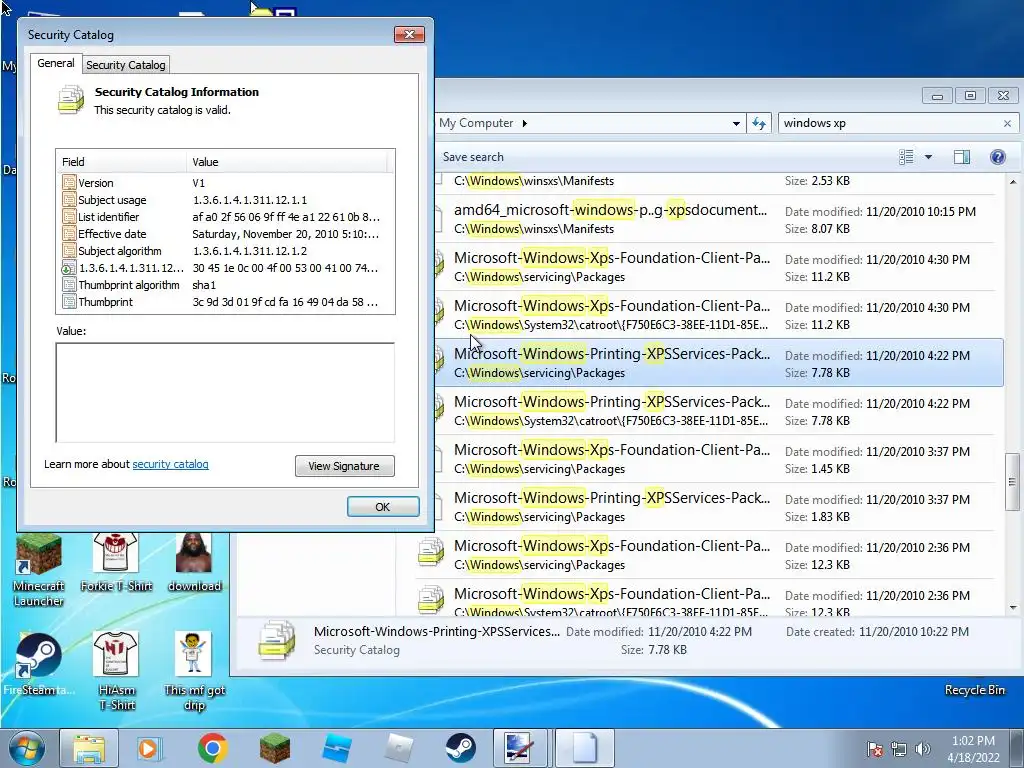Viewport: 1024px width, 768px height.
Task: Open the blank document taskbar button
Action: tap(585, 748)
